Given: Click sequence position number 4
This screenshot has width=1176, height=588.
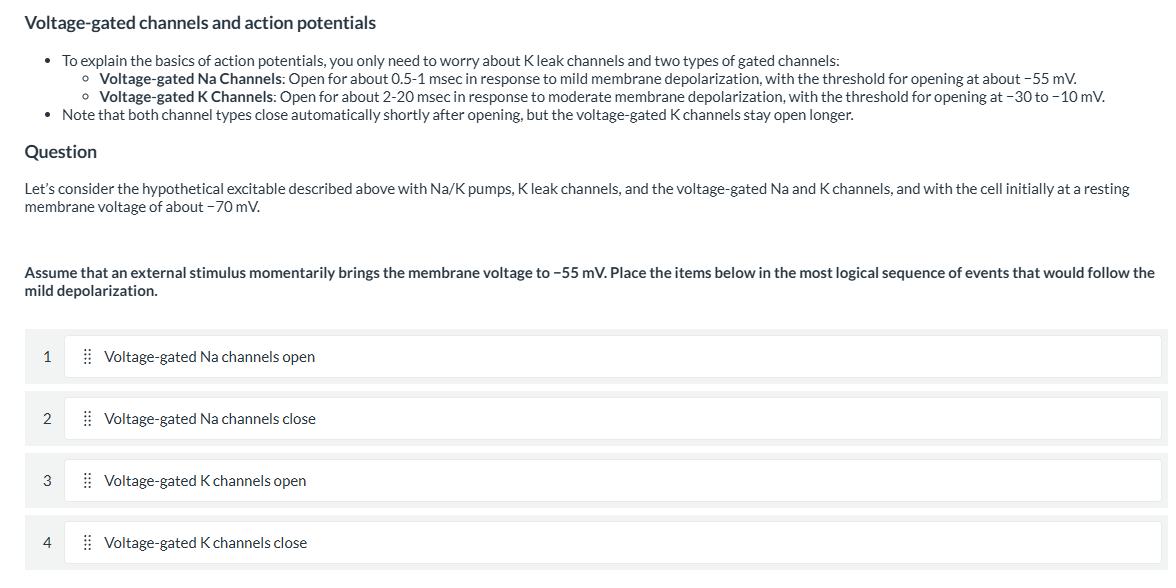Looking at the screenshot, I should (47, 543).
